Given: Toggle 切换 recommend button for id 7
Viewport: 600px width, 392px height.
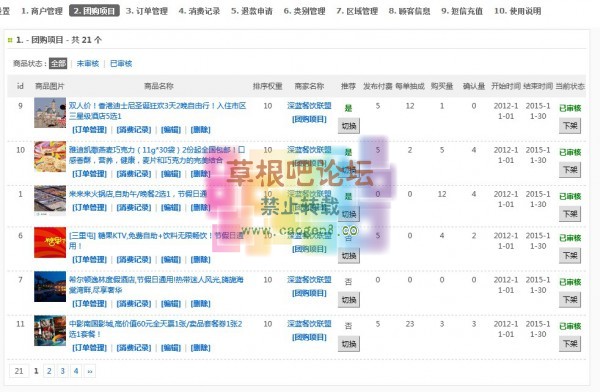Looking at the screenshot, I should point(349,300).
